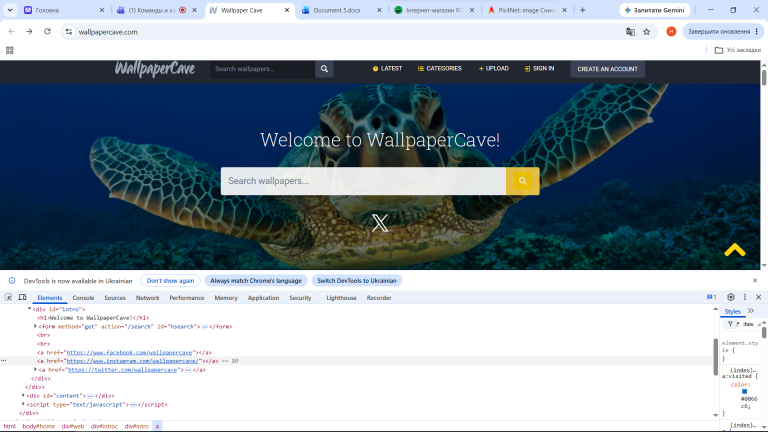Click the Styles filter funnel icon
This screenshot has width=768, height=432.
[730, 324]
